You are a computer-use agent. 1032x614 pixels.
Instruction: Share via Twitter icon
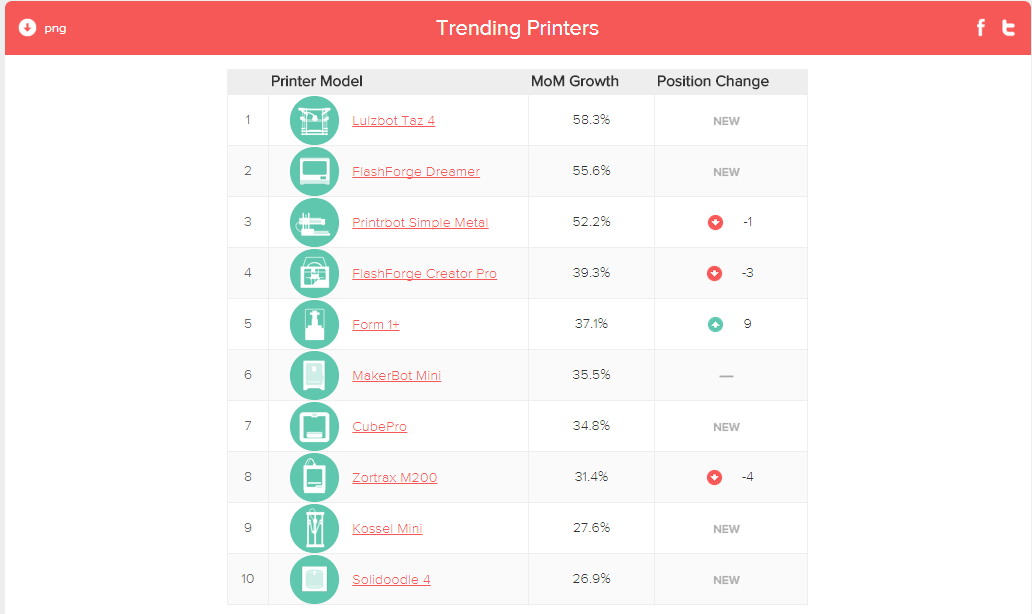click(x=1008, y=28)
